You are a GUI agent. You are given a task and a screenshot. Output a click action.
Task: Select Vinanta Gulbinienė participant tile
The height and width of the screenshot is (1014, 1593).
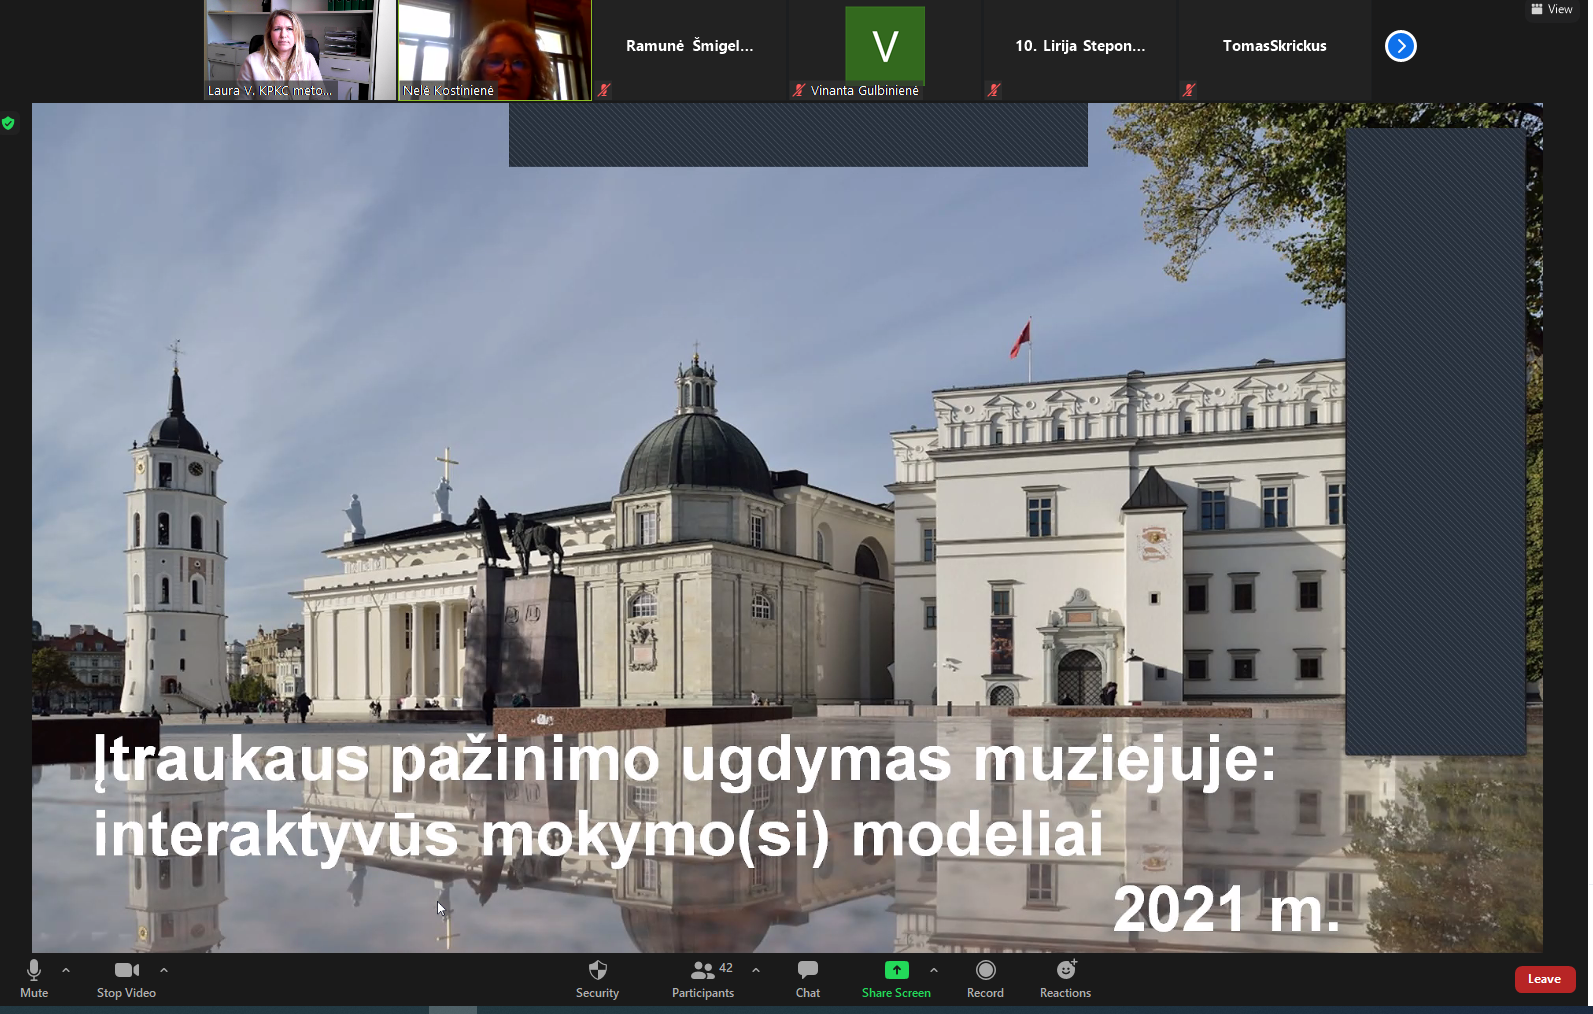[885, 50]
